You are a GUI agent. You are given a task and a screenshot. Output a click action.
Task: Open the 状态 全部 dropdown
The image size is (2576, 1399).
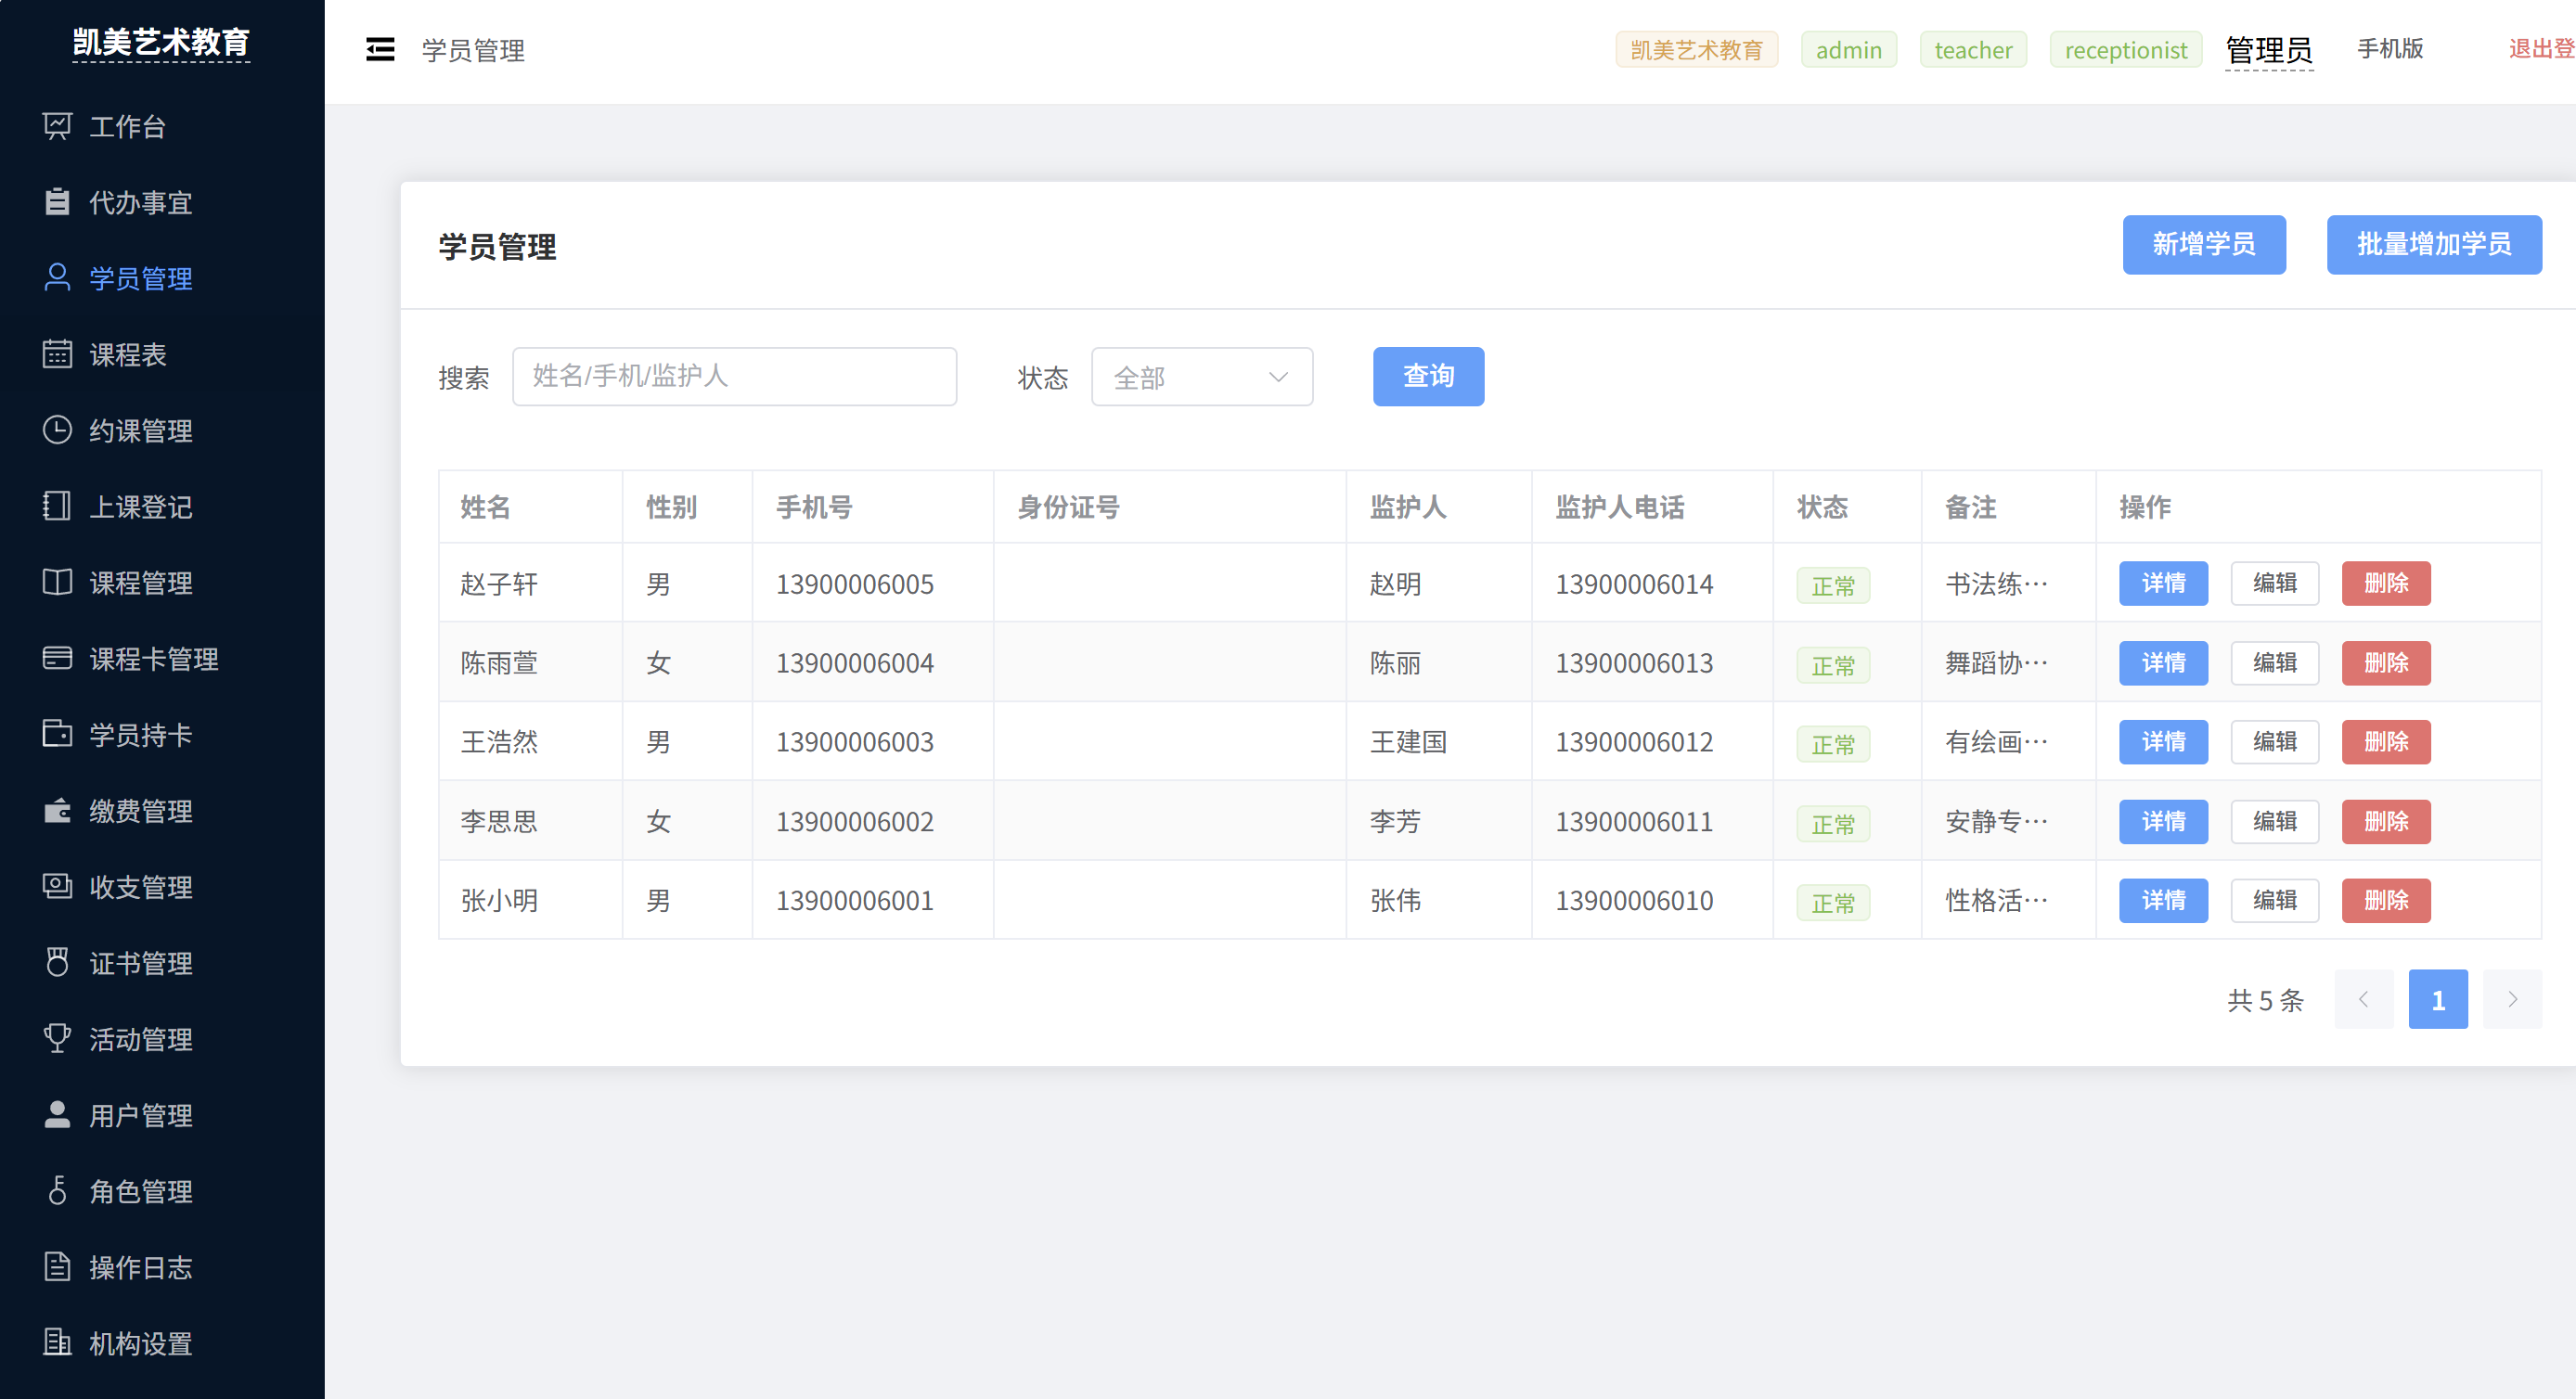click(1202, 377)
